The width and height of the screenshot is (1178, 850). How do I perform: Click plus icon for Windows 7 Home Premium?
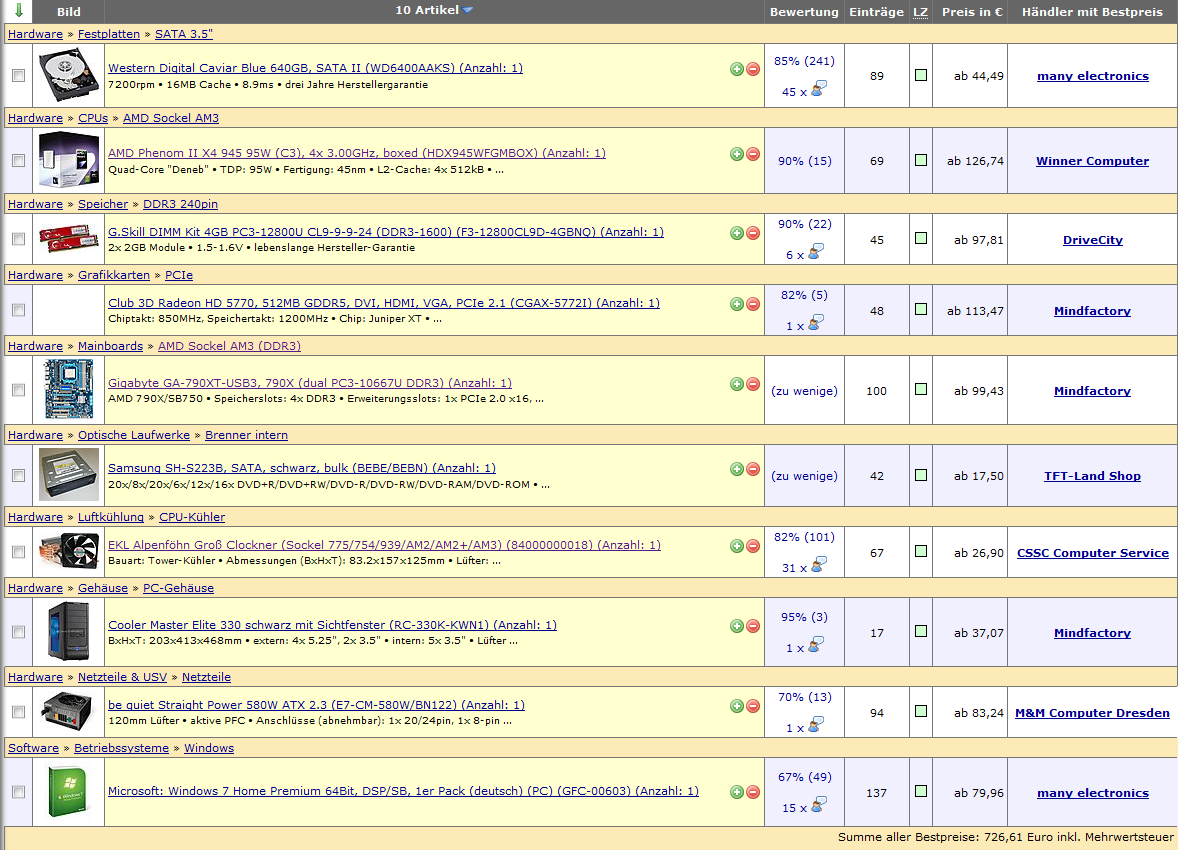pos(737,792)
